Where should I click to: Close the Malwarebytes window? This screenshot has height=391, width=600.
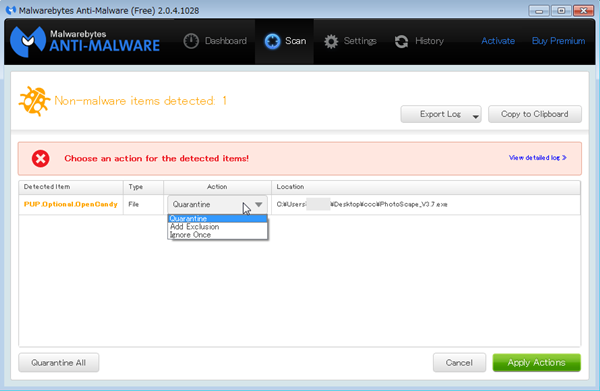(x=584, y=11)
